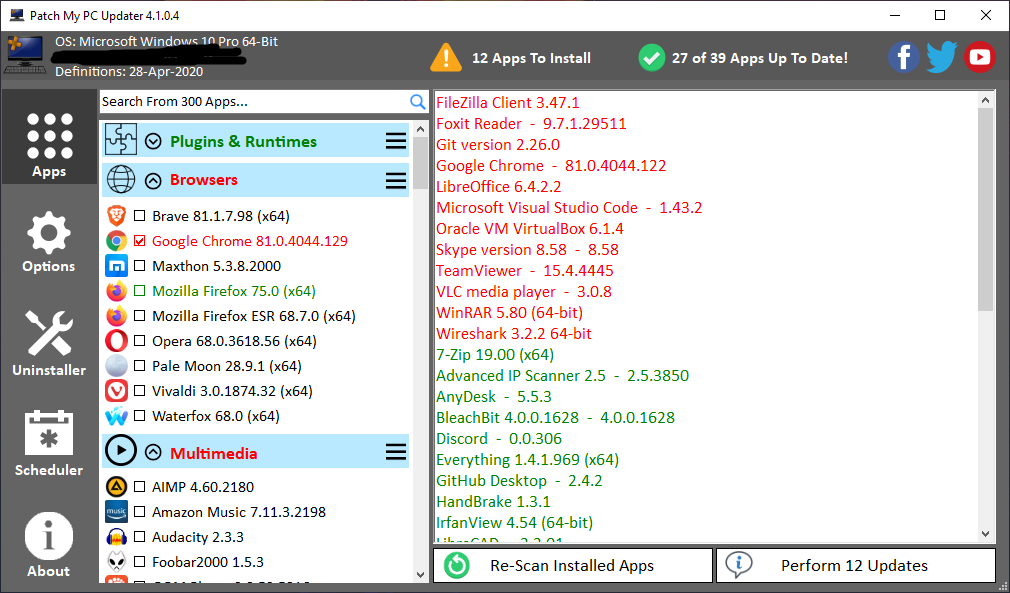The height and width of the screenshot is (593, 1010).
Task: Expand the Plugins & Runtimes category chevron
Action: (x=153, y=141)
